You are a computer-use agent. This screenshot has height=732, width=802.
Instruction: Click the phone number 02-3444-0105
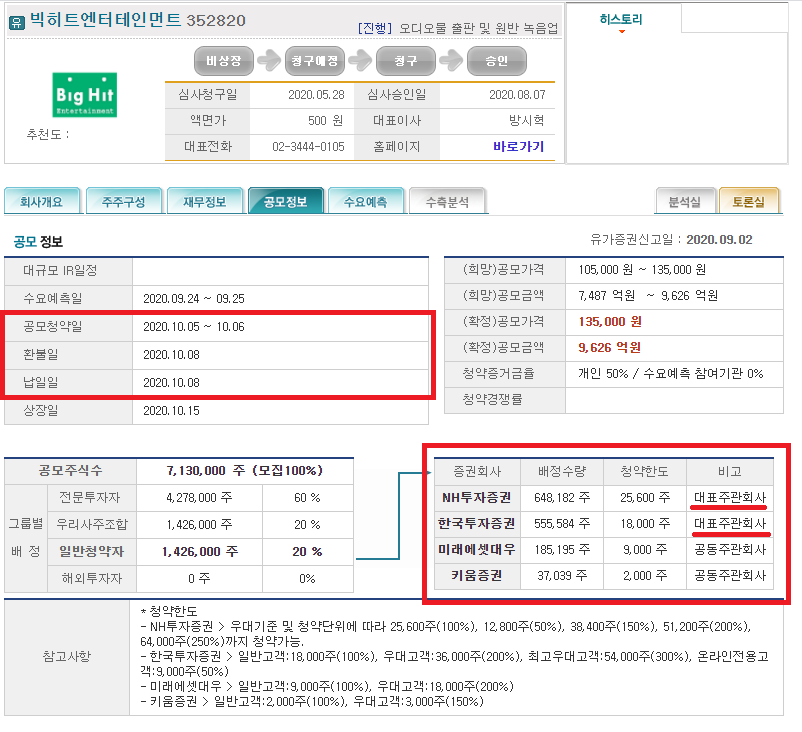pyautogui.click(x=308, y=147)
